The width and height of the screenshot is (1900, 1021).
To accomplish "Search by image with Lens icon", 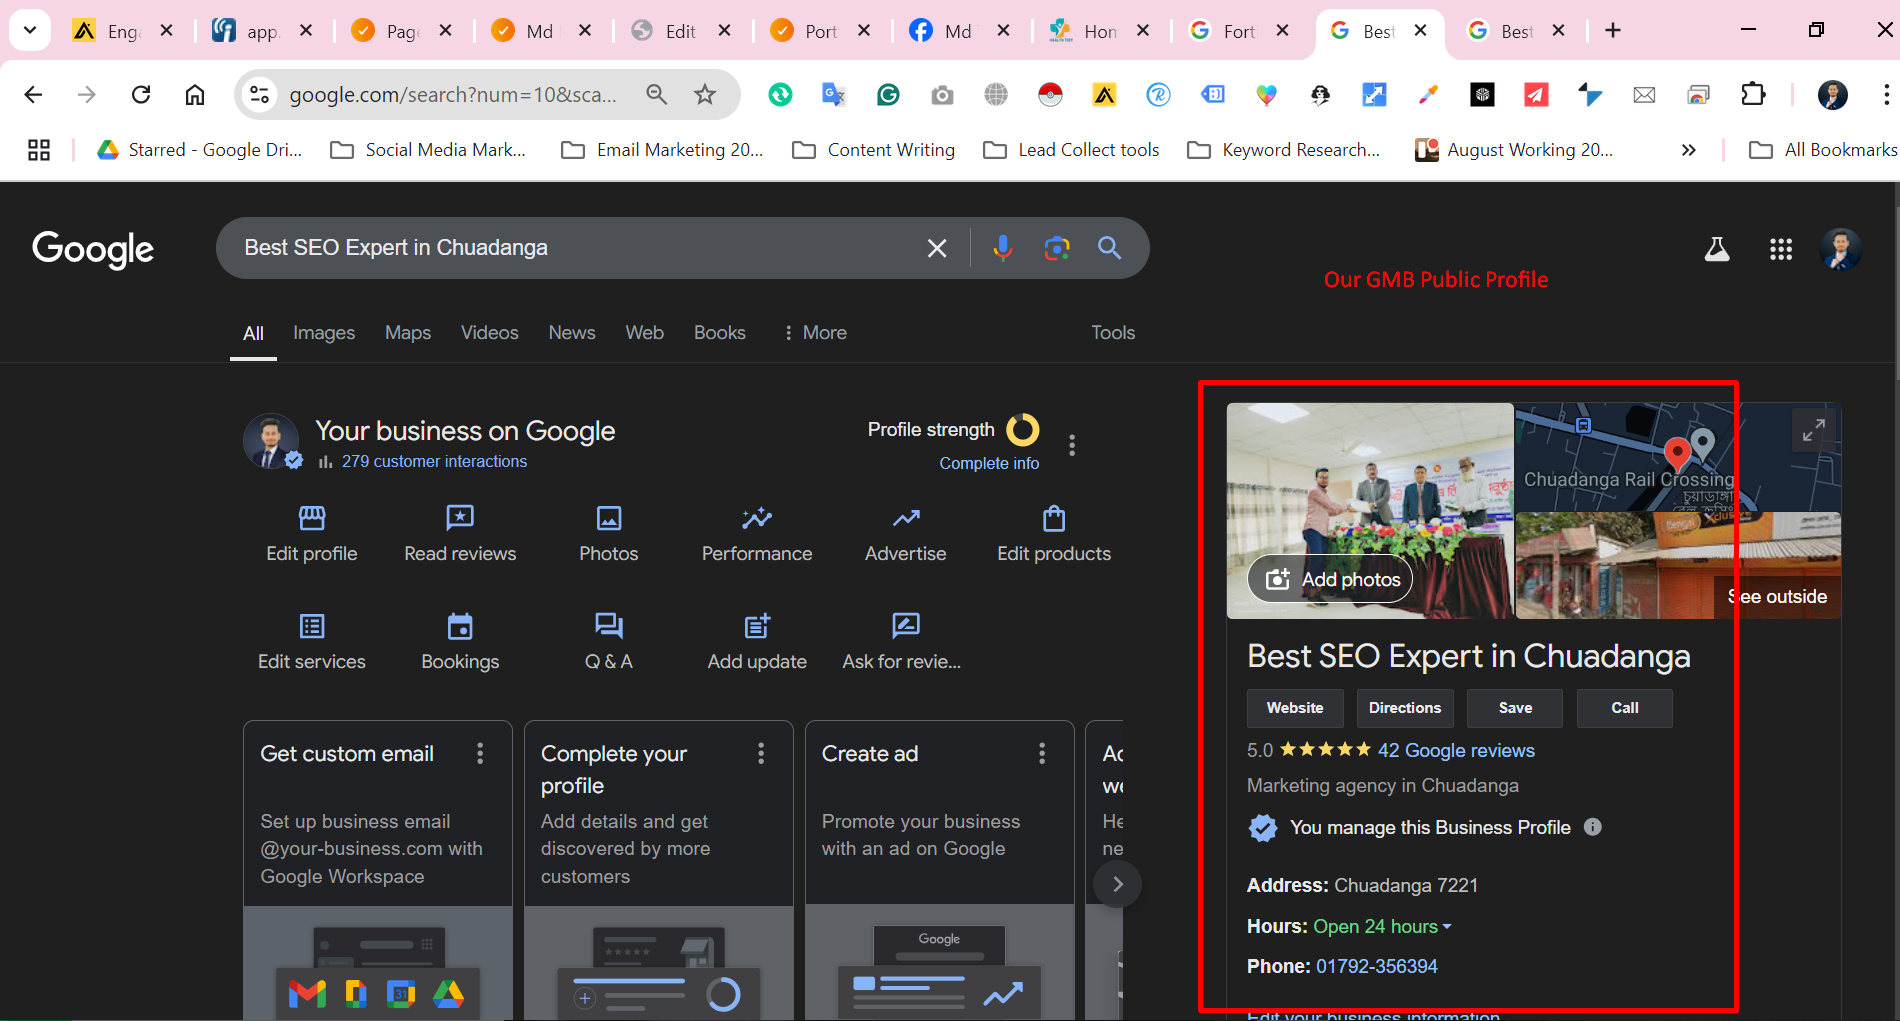I will 1057,248.
